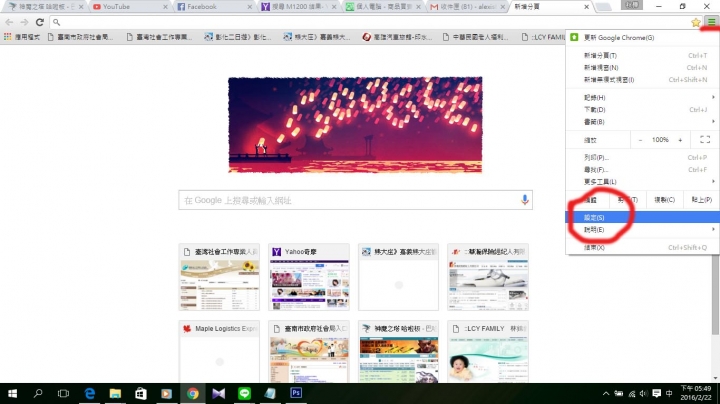Open the 彰化二日遊 bookmark
Image resolution: width=720 pixels, height=404 pixels.
(x=238, y=37)
